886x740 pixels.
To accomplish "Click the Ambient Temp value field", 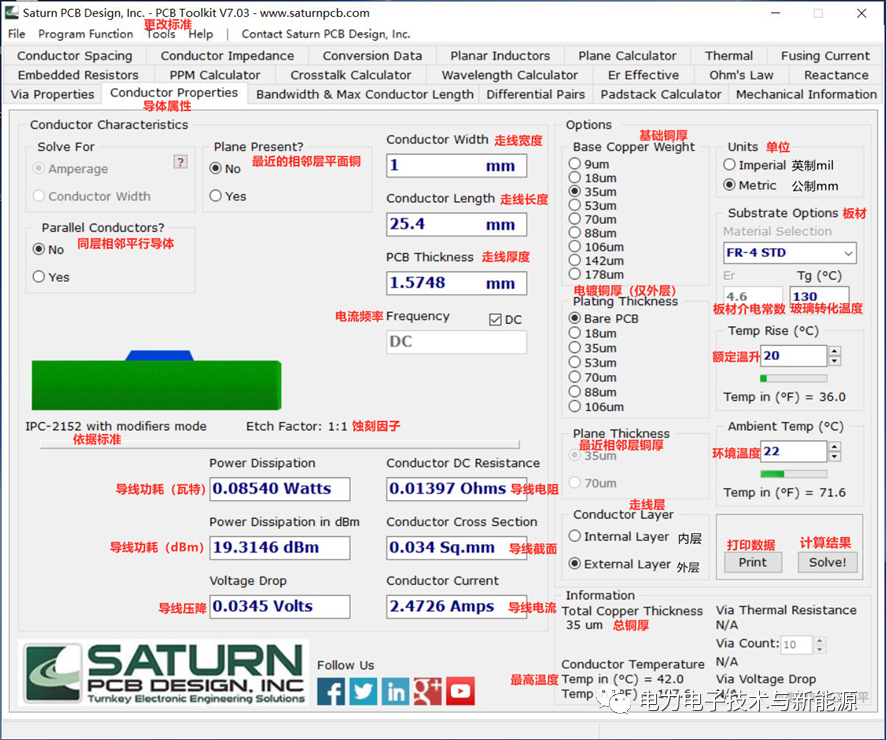I will 793,451.
